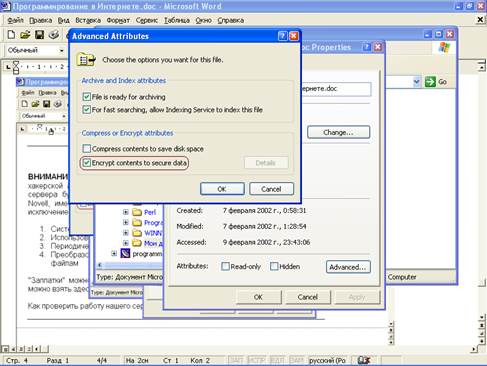This screenshot has width=487, height=366.
Task: Open the Правка menu
Action: coord(41,20)
